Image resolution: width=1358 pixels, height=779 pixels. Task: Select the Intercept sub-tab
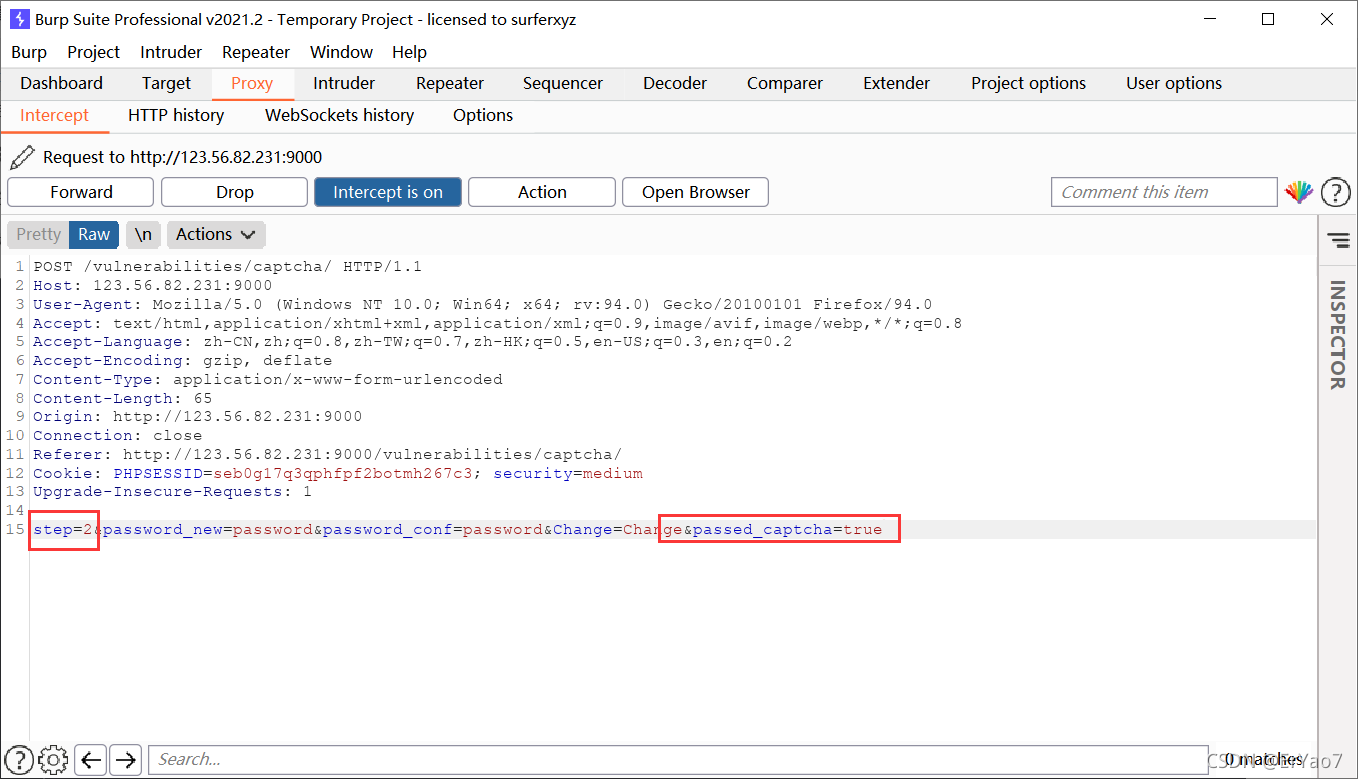[x=55, y=115]
